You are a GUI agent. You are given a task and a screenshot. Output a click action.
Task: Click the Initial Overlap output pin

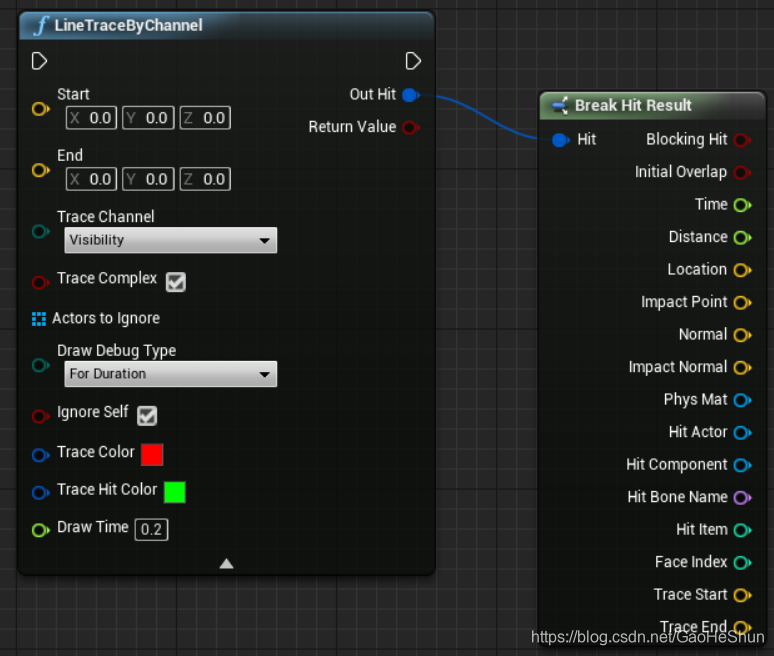(742, 173)
